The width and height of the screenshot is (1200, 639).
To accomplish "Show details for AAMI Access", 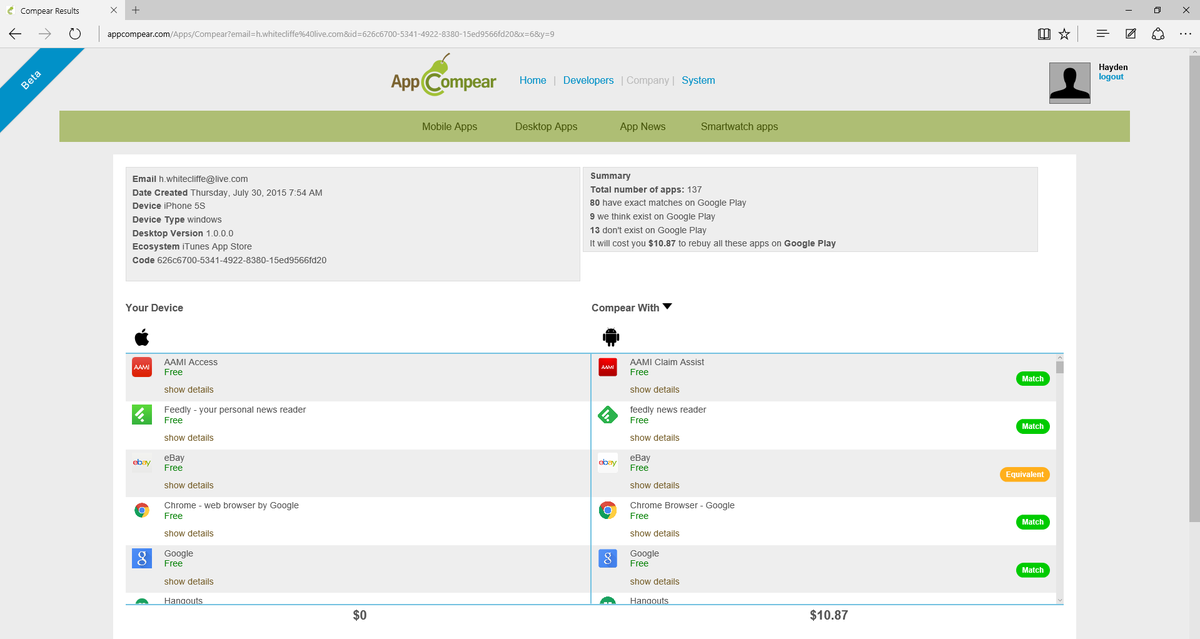I will point(189,390).
